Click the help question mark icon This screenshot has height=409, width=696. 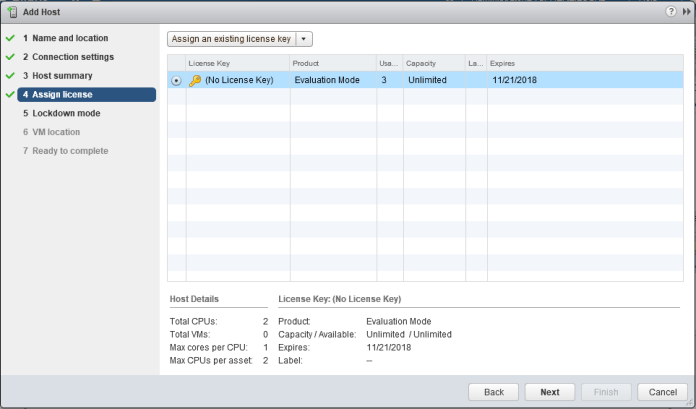coord(670,10)
